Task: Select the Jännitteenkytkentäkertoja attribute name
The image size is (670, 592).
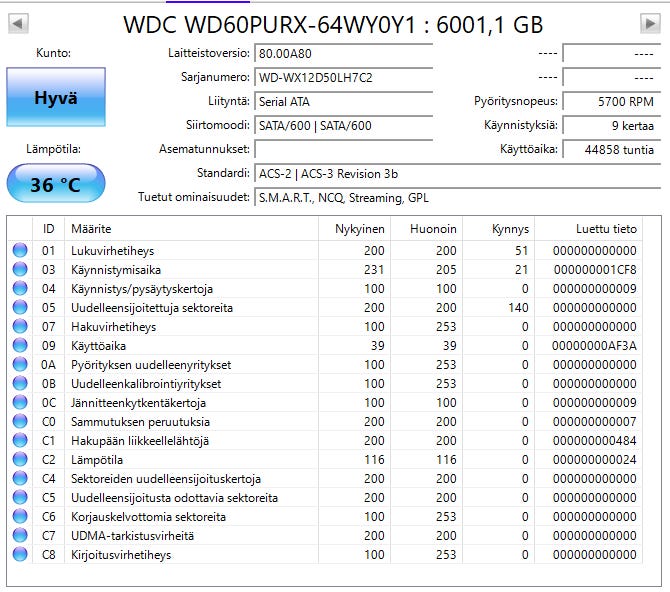Action: point(138,403)
